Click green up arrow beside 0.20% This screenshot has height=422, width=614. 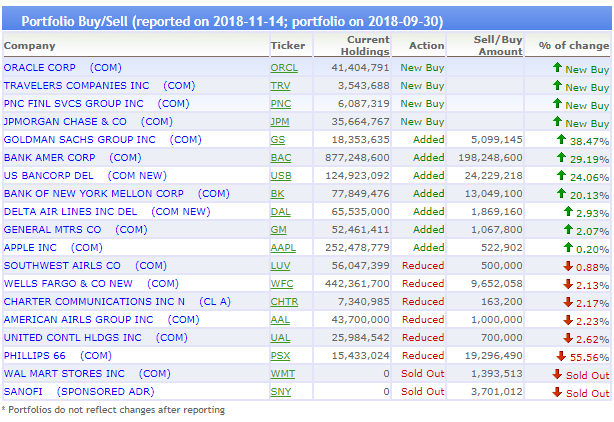coord(567,249)
